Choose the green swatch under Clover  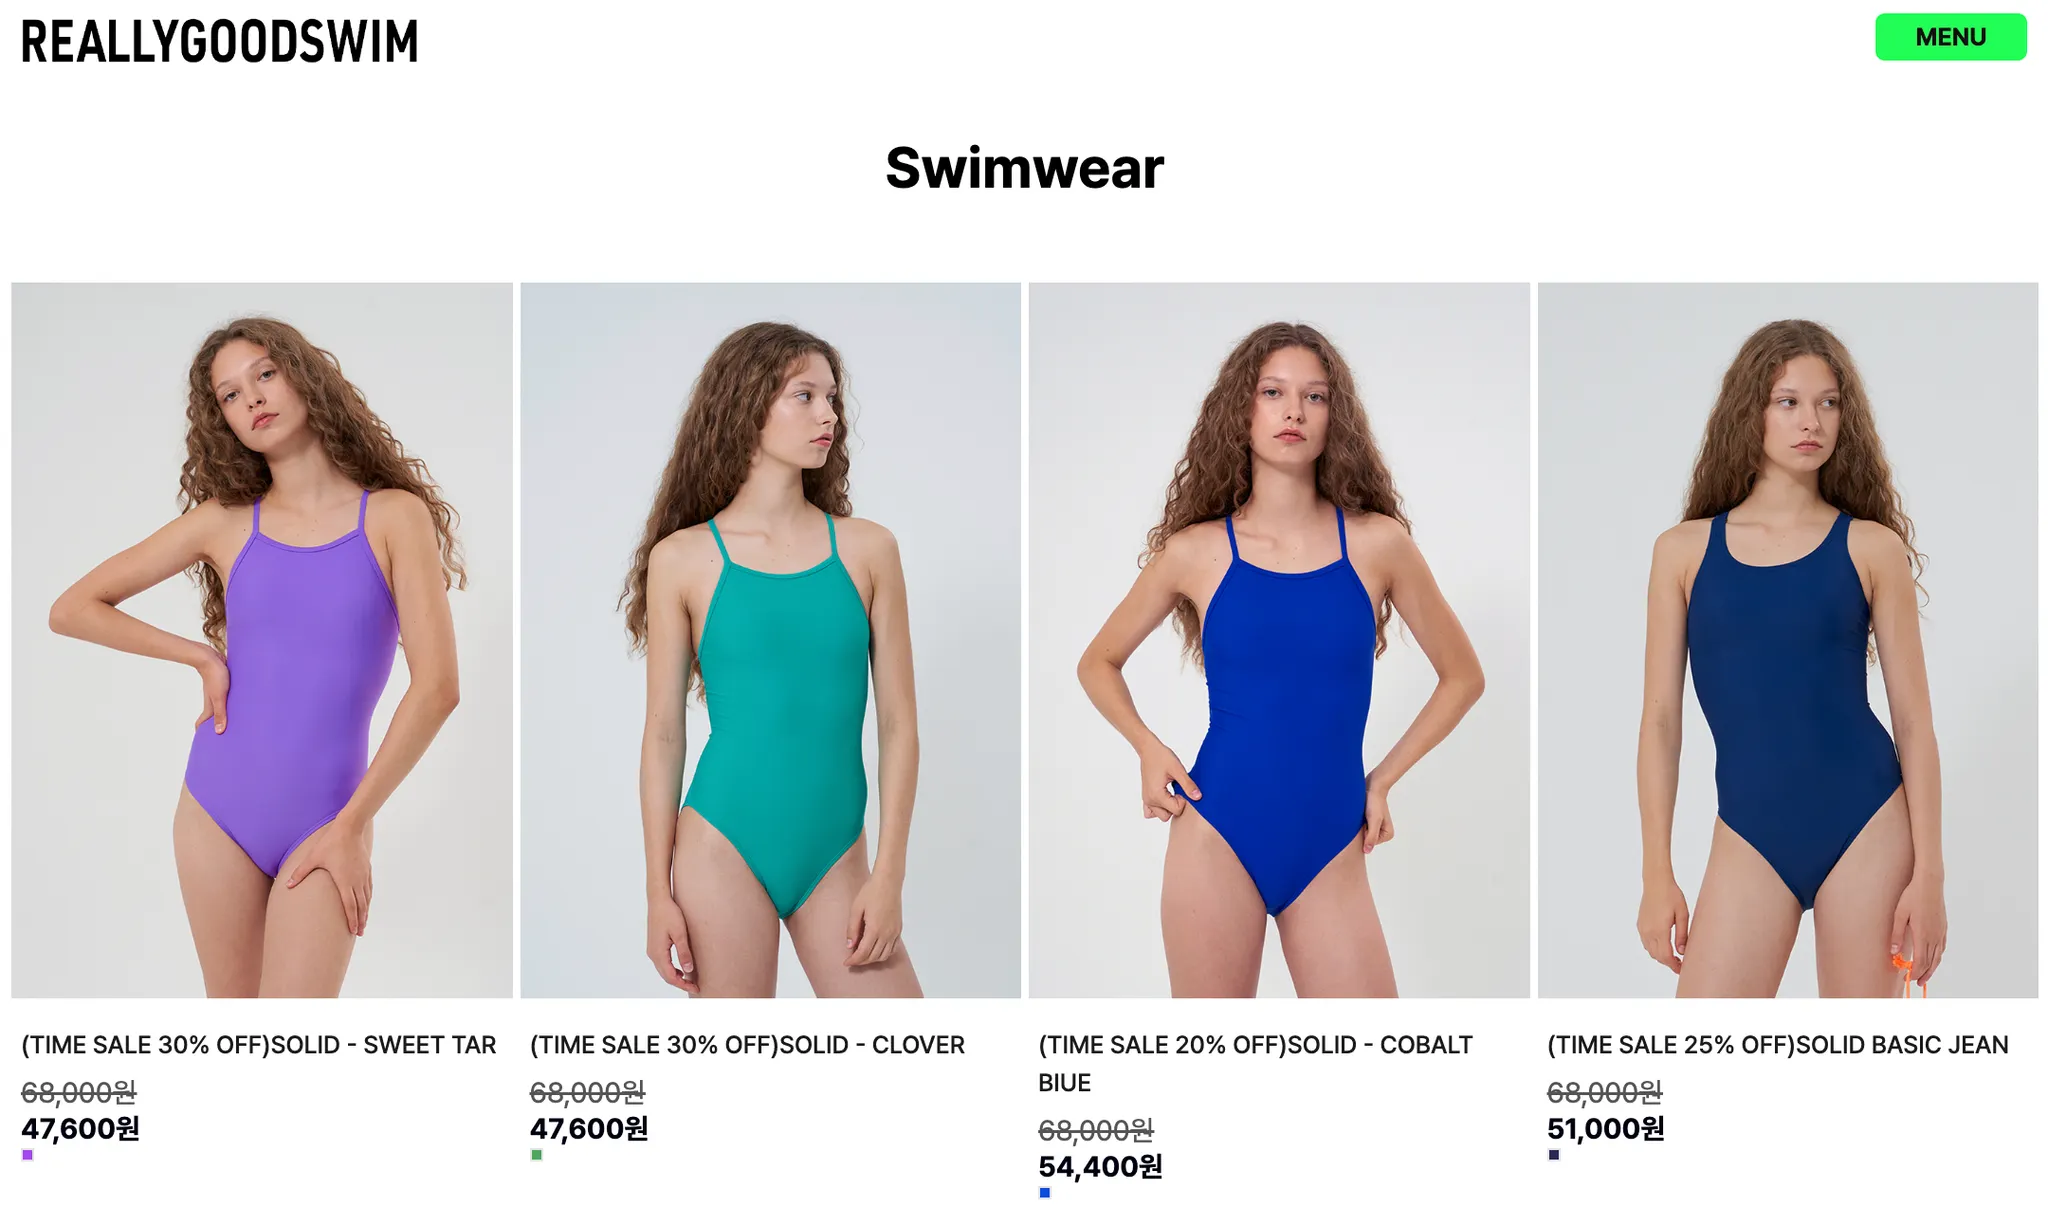coord(537,1155)
